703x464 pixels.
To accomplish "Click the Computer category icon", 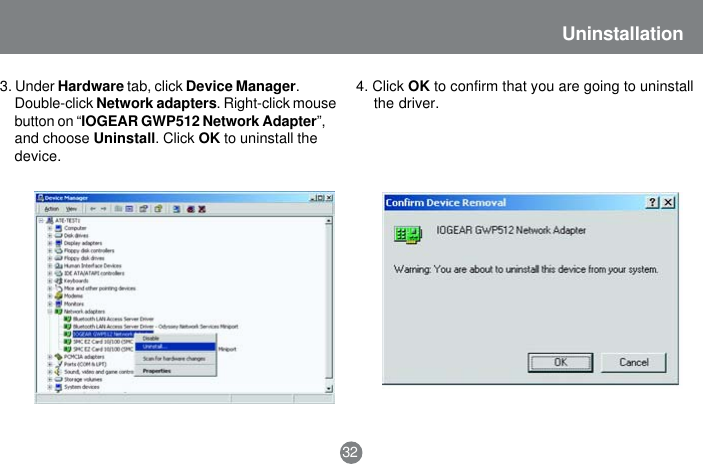I will click(x=58, y=228).
